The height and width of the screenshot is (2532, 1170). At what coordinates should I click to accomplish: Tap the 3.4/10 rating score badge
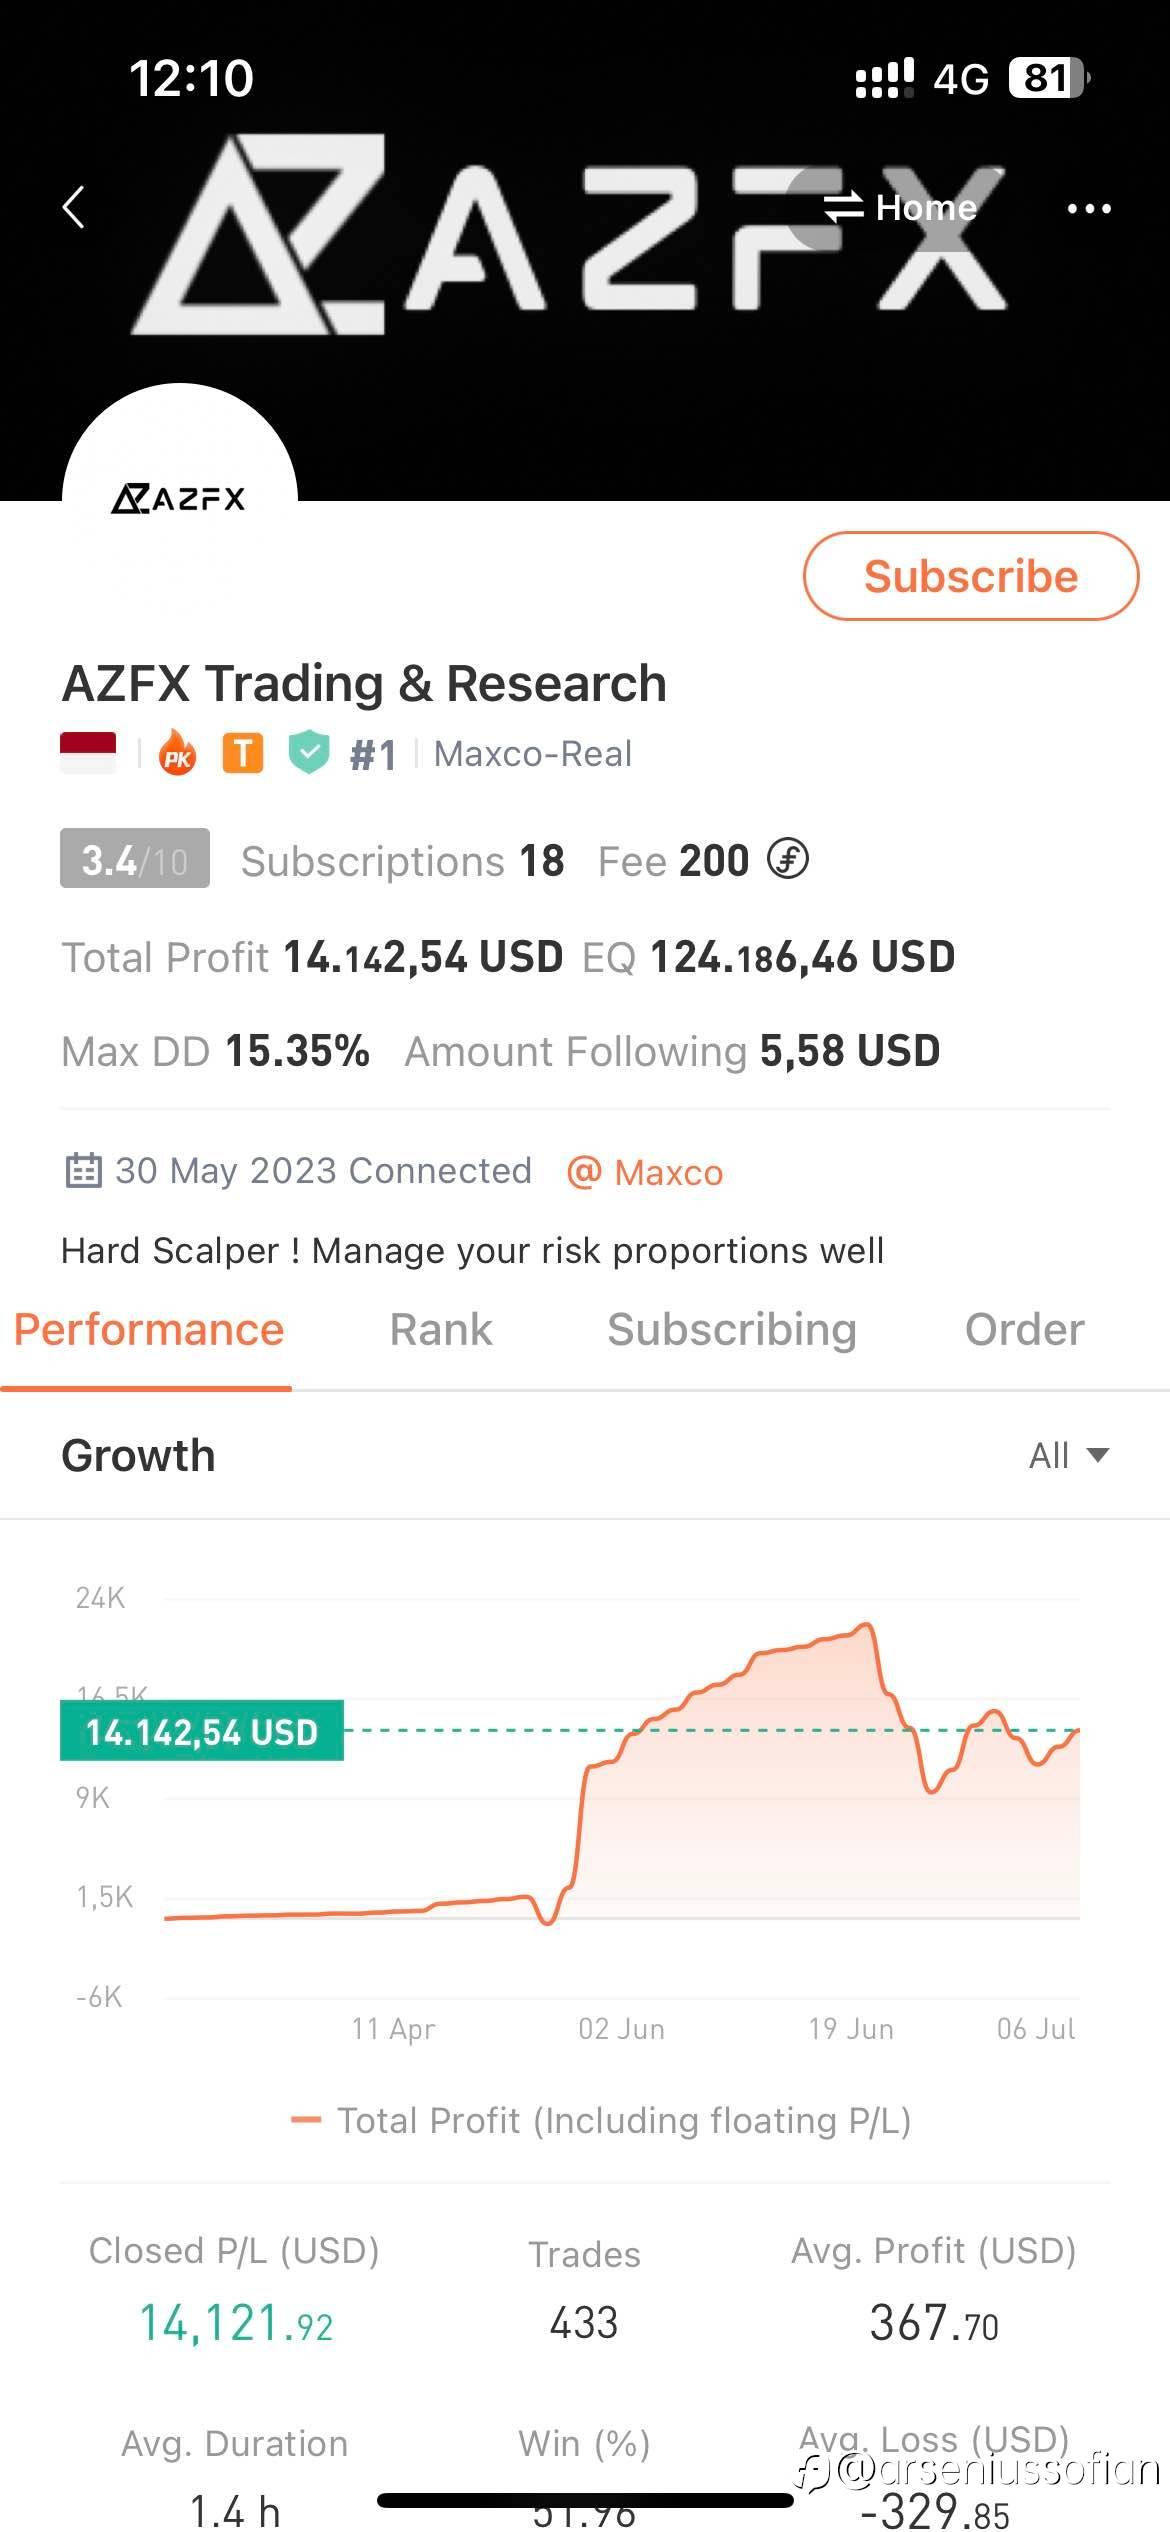click(135, 859)
